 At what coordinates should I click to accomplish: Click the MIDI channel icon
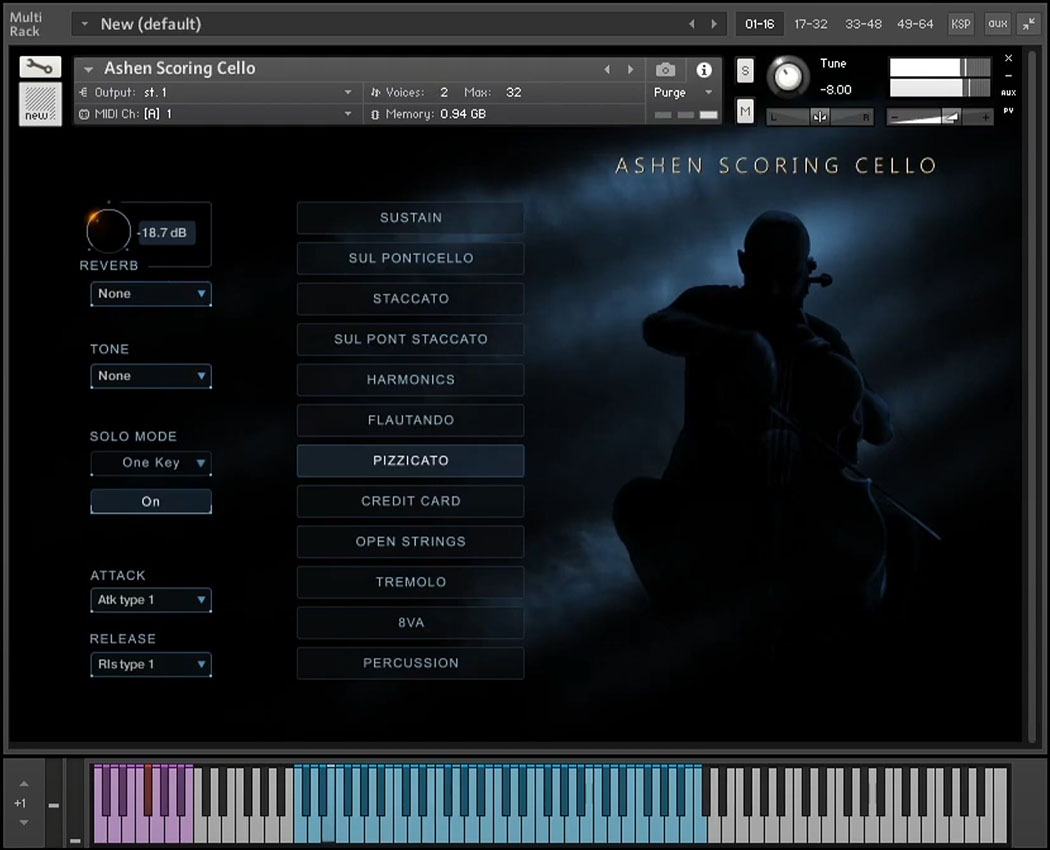tap(84, 114)
